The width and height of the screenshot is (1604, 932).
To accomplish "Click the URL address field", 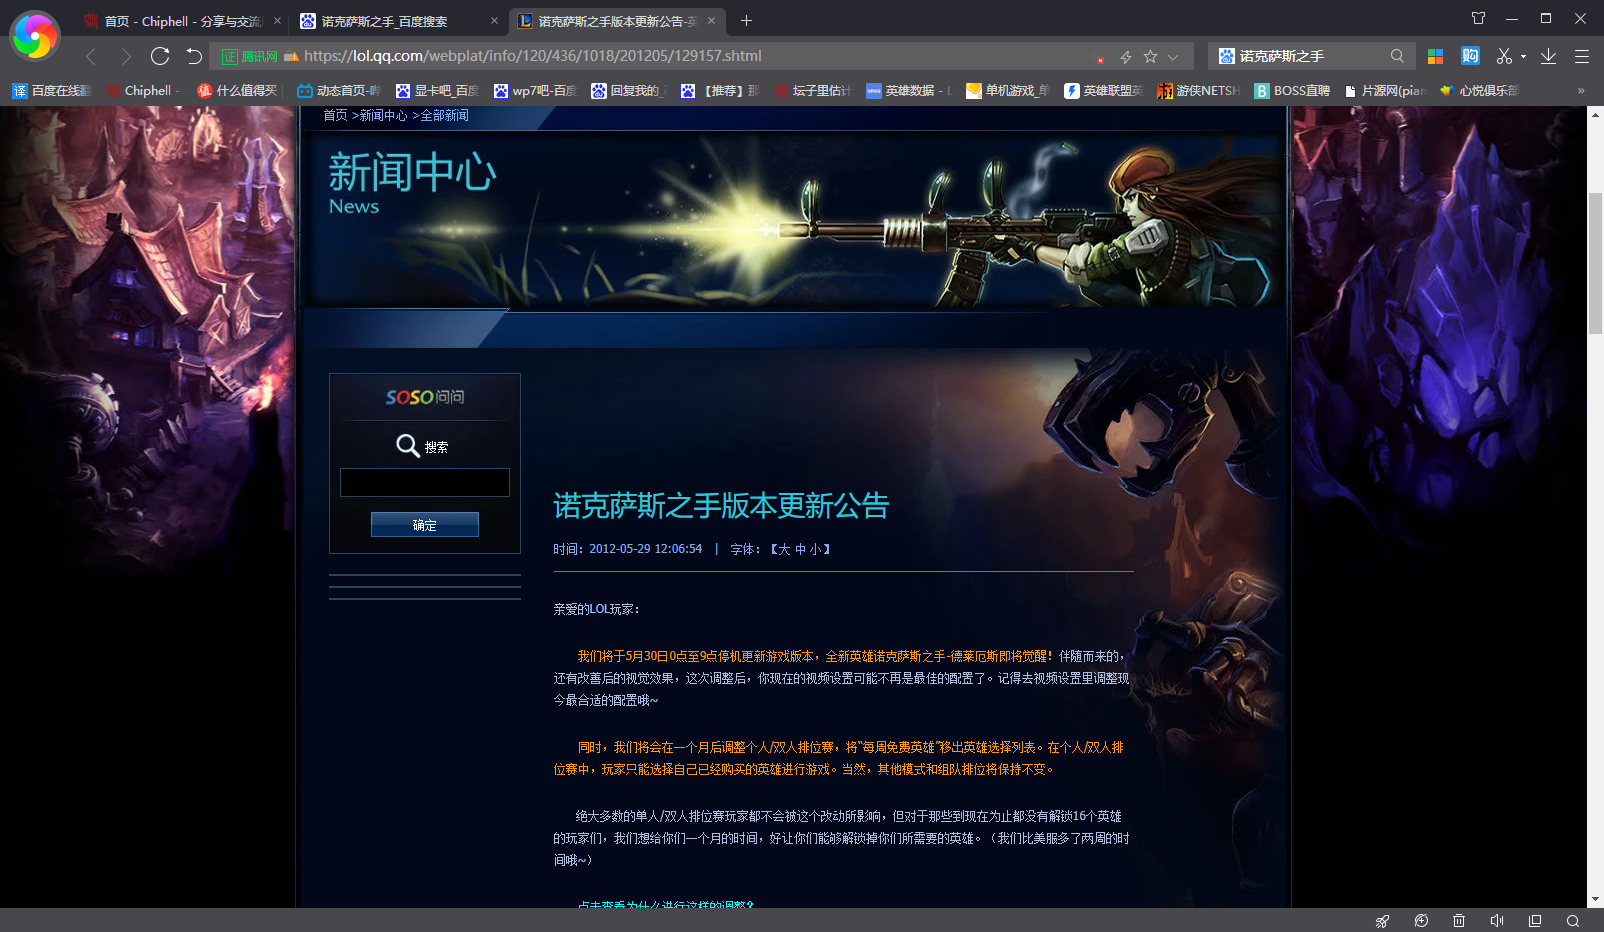I will (690, 56).
